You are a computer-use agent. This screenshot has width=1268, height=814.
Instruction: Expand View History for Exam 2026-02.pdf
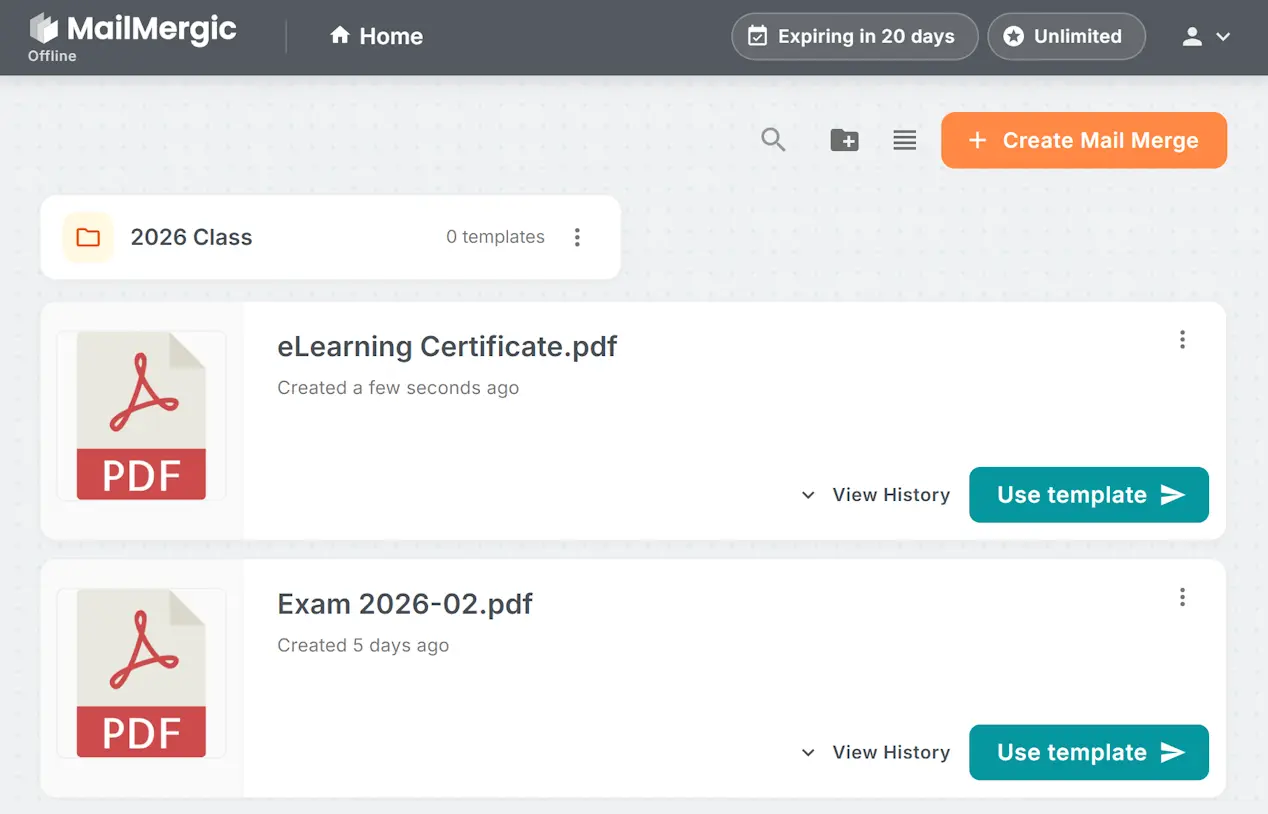(x=876, y=752)
